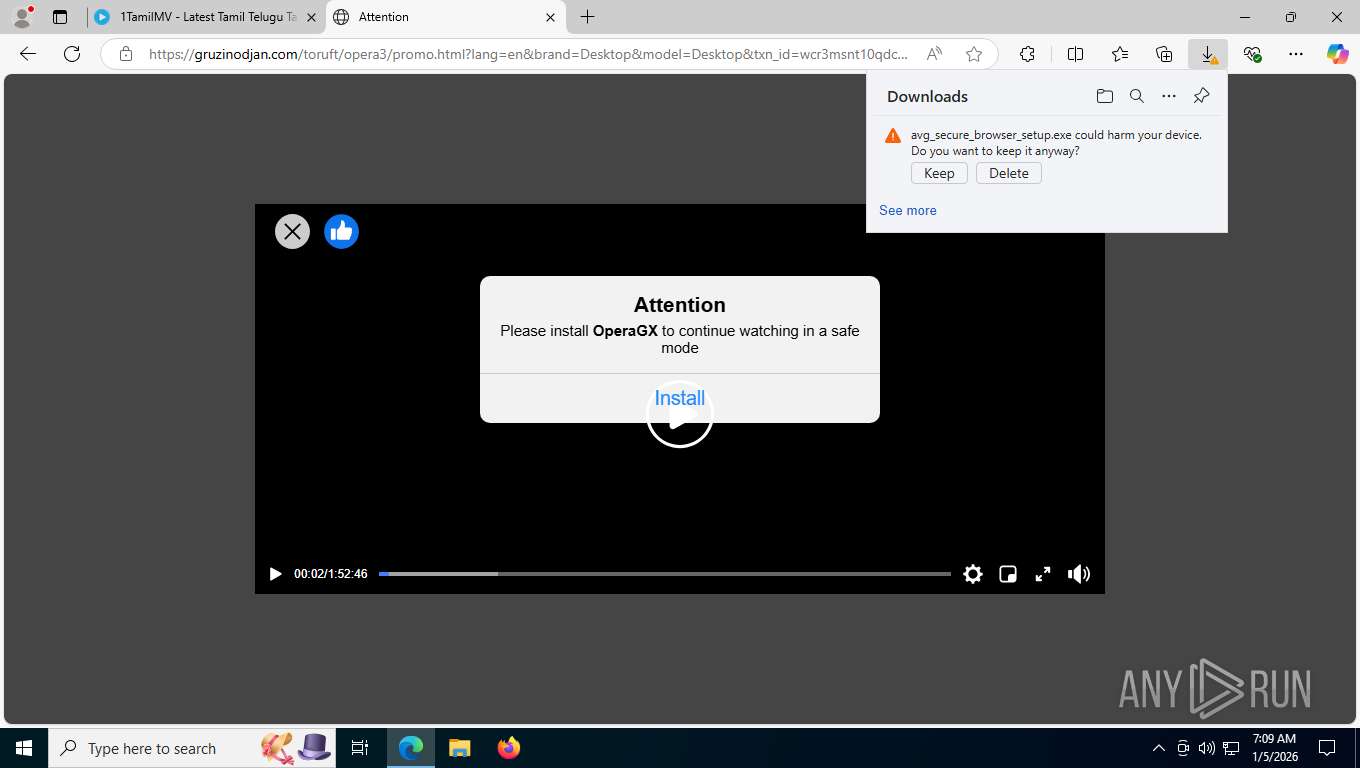This screenshot has width=1360, height=768.
Task: Open the system tray volume icon
Action: [1207, 748]
